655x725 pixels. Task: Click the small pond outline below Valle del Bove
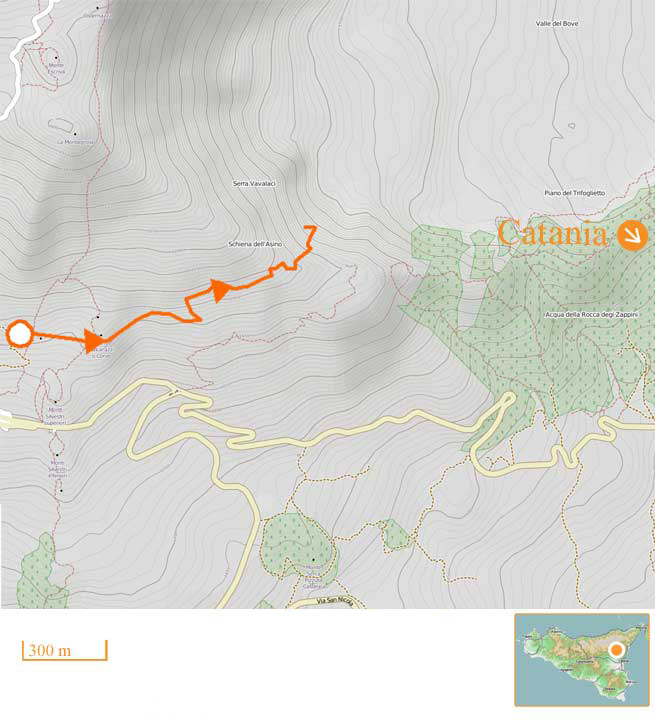(572, 125)
